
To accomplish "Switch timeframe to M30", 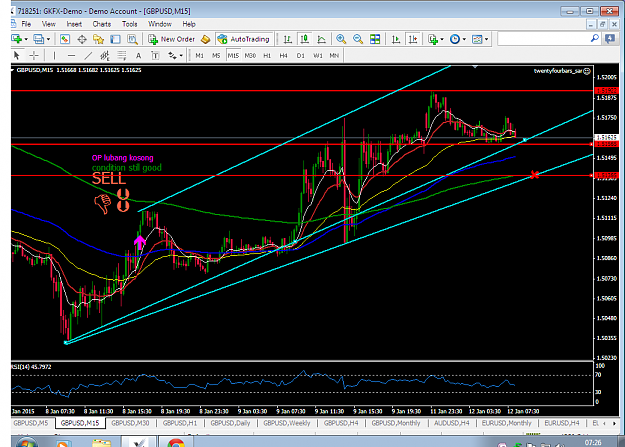I will pos(250,55).
